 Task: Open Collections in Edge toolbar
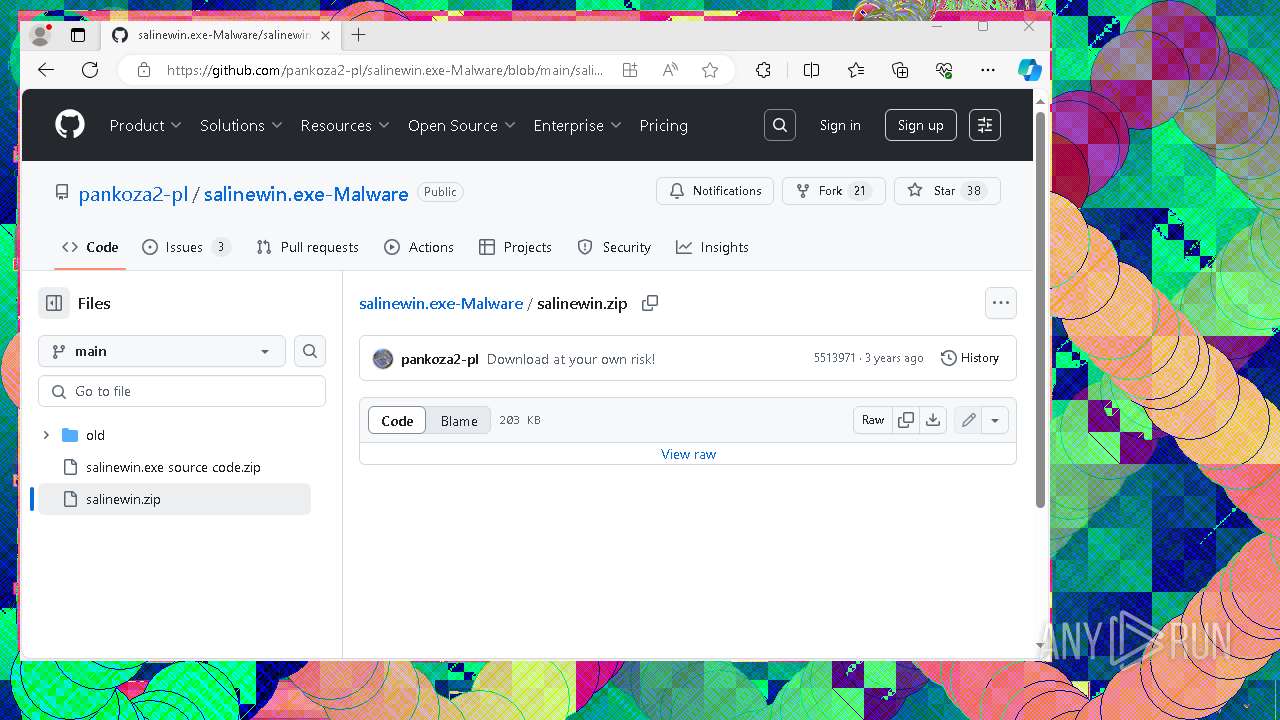[900, 70]
